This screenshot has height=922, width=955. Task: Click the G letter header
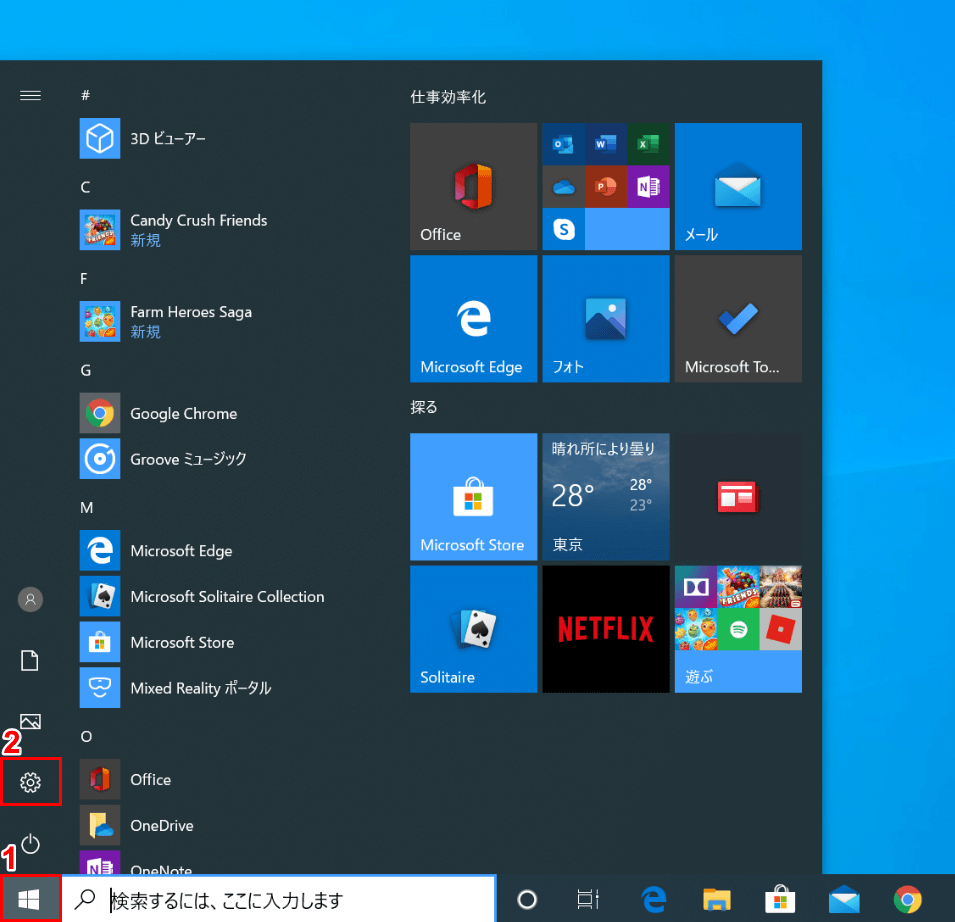(x=86, y=370)
